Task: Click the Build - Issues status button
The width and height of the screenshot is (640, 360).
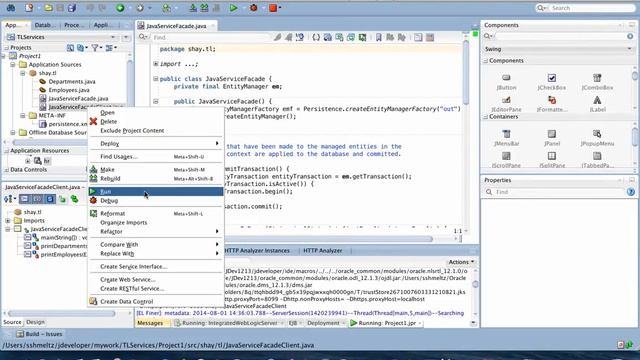Action: click(39, 334)
